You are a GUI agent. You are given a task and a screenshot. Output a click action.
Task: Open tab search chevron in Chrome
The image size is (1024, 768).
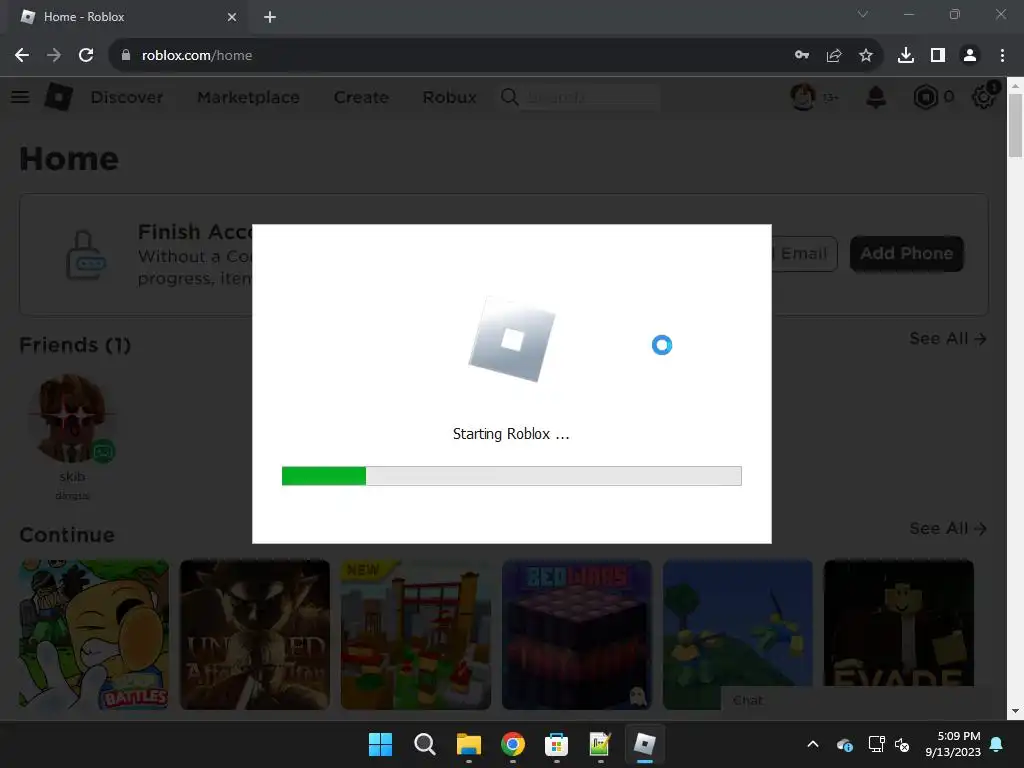click(x=863, y=14)
